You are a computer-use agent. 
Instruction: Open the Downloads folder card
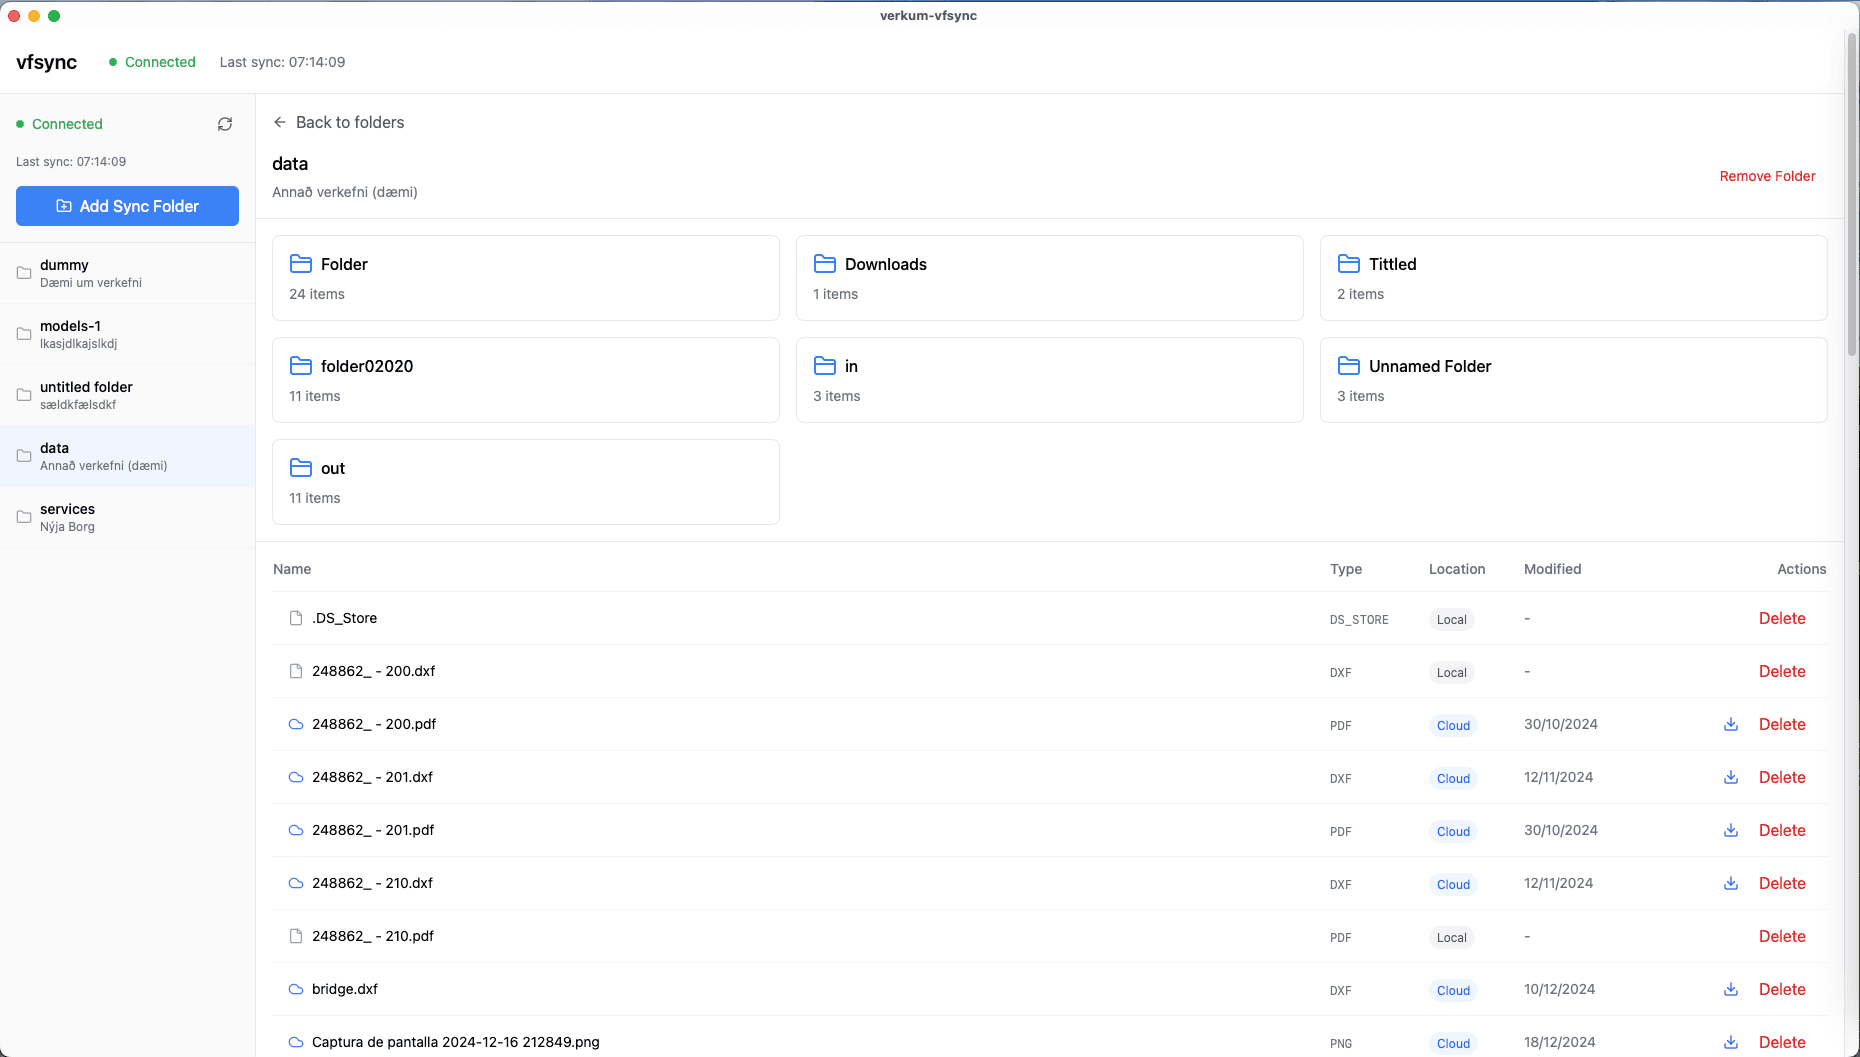point(1049,278)
